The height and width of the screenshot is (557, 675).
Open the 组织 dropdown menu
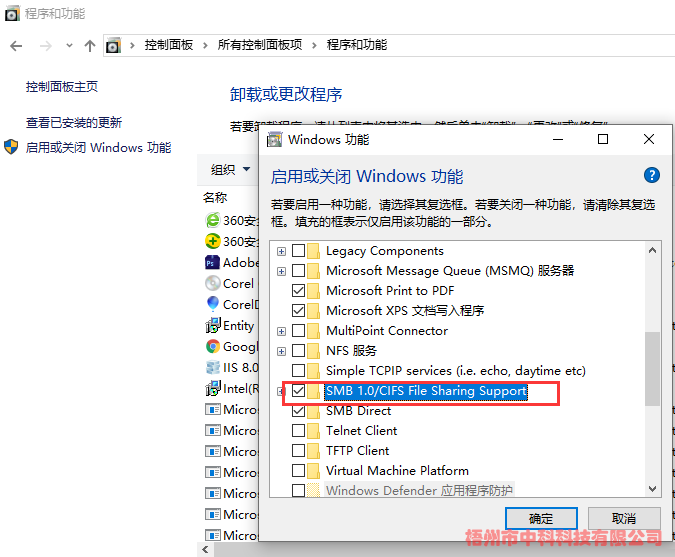pos(228,169)
